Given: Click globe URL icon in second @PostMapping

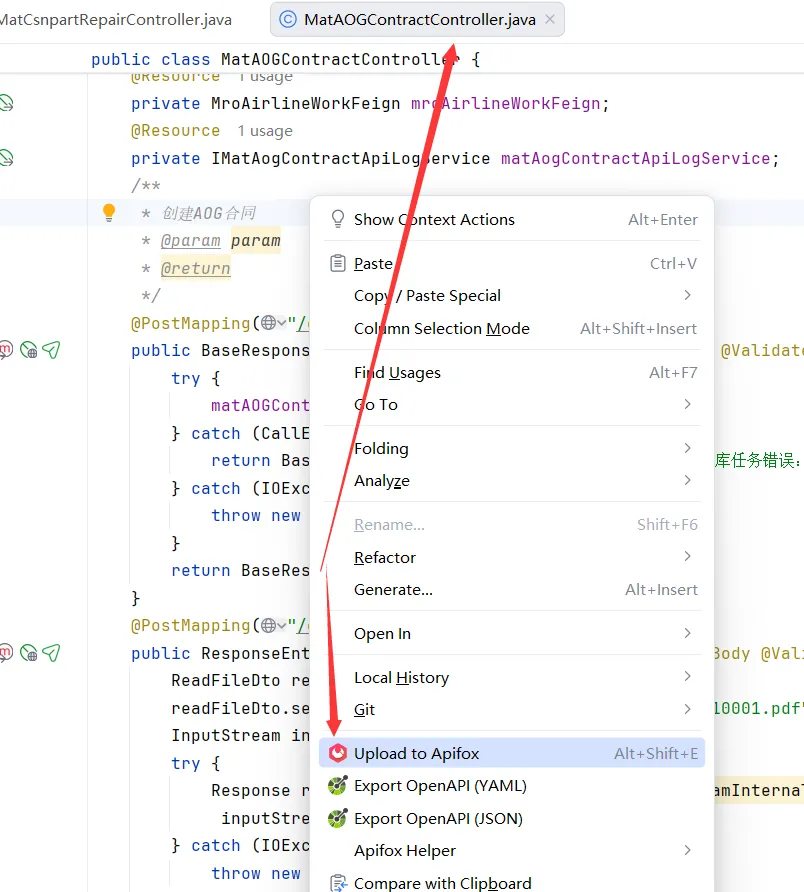Looking at the screenshot, I should point(269,625).
